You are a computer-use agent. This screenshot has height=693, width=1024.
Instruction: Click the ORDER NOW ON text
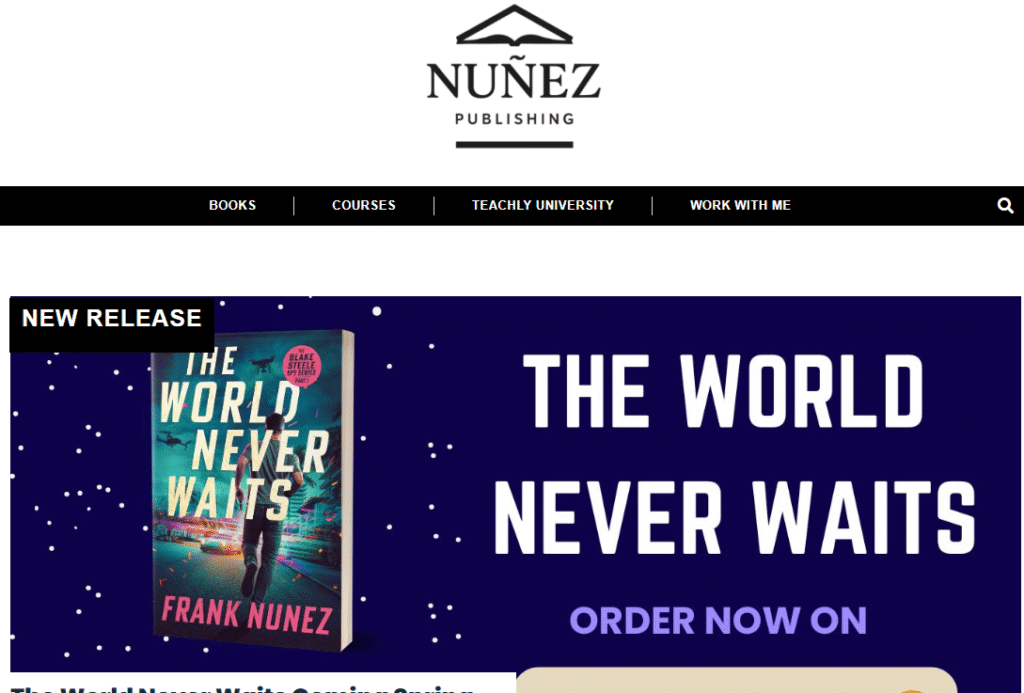718,620
